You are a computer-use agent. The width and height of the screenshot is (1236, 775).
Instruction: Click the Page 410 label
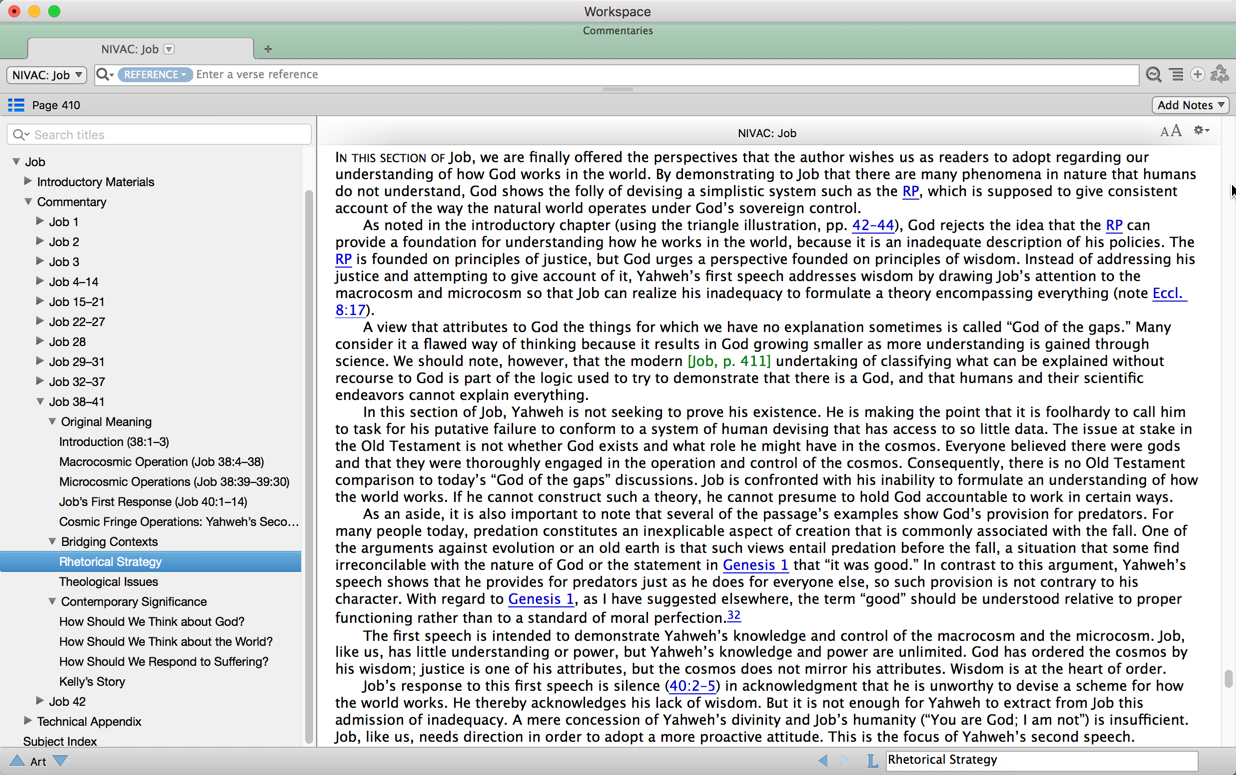(x=56, y=105)
